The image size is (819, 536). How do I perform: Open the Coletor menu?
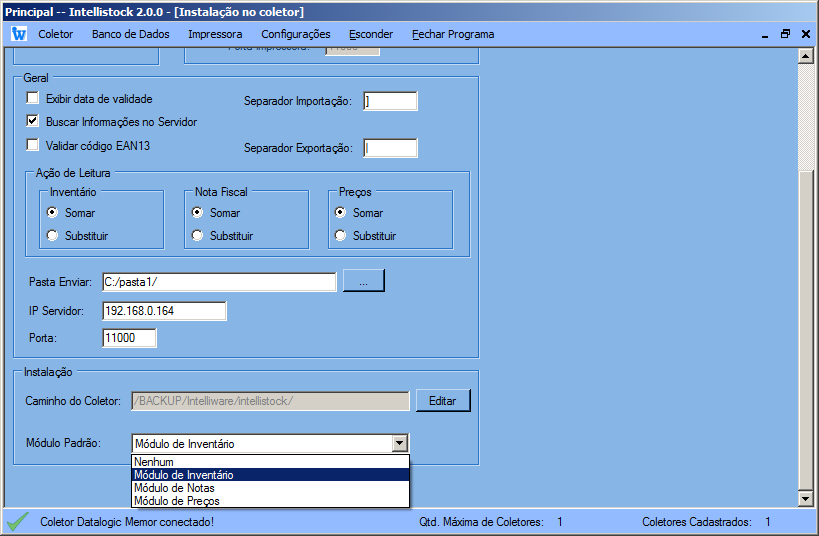55,34
